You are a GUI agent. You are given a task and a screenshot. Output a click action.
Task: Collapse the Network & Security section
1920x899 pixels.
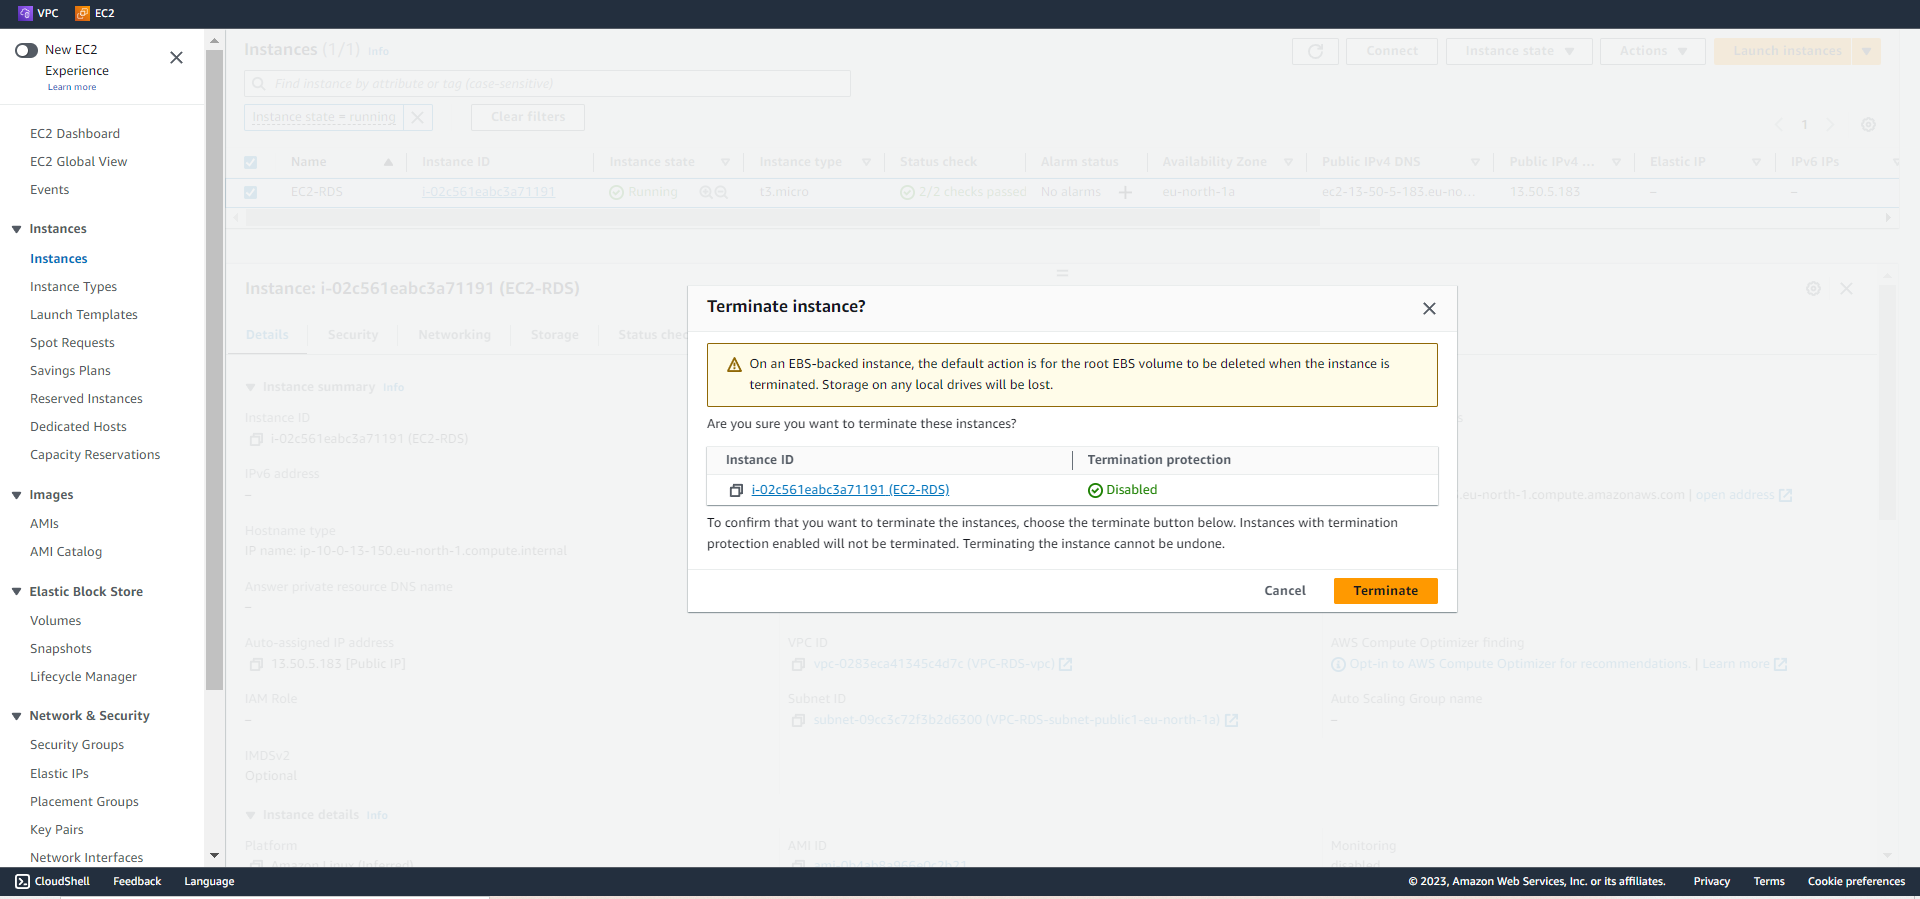[x=16, y=716]
